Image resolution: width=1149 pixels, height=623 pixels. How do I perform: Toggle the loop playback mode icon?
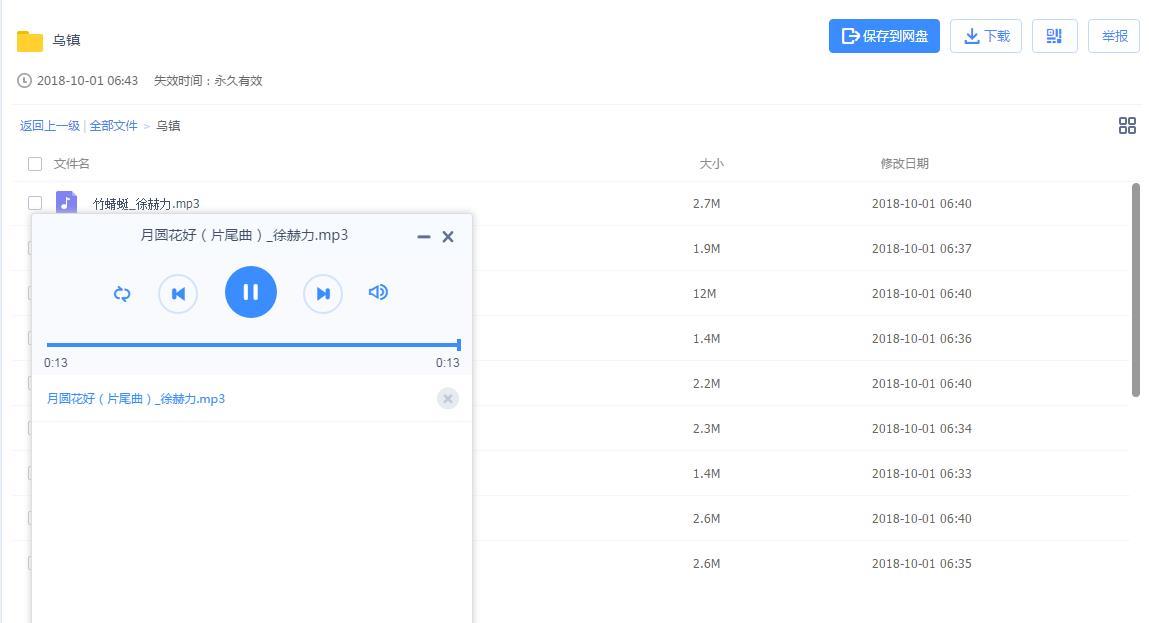tap(122, 293)
